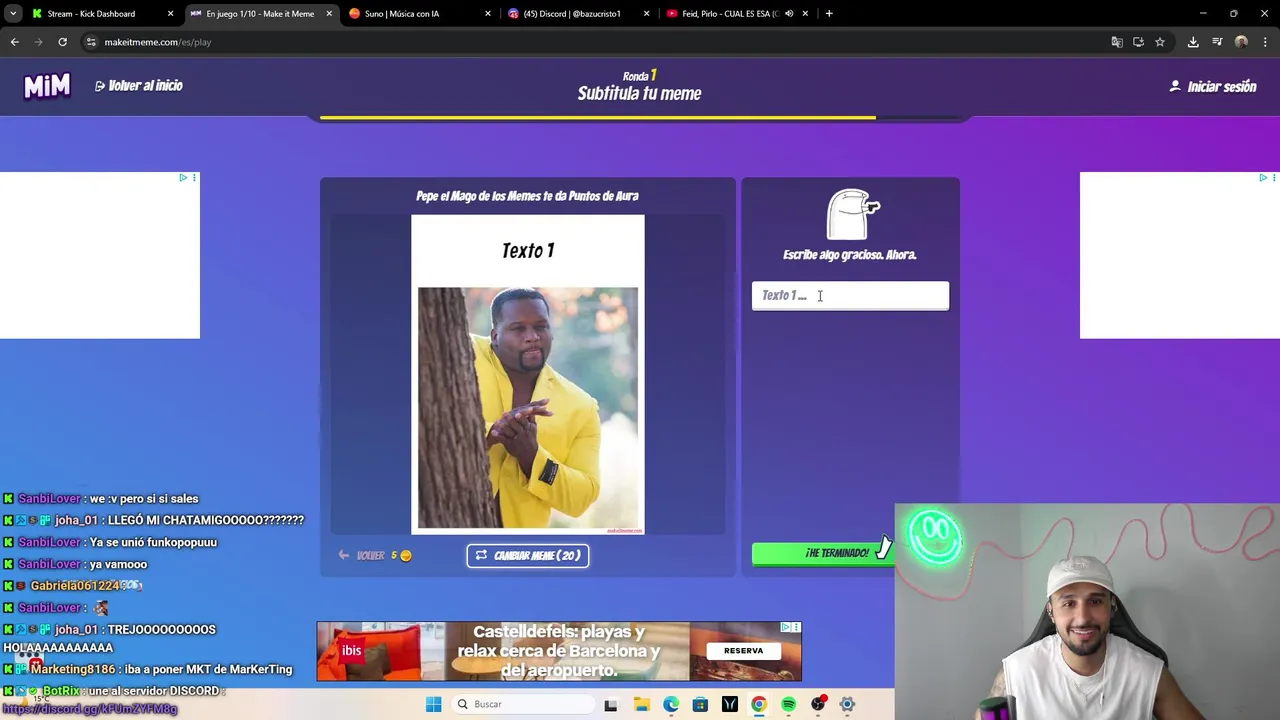Click the install app icon in address bar

1138,42
